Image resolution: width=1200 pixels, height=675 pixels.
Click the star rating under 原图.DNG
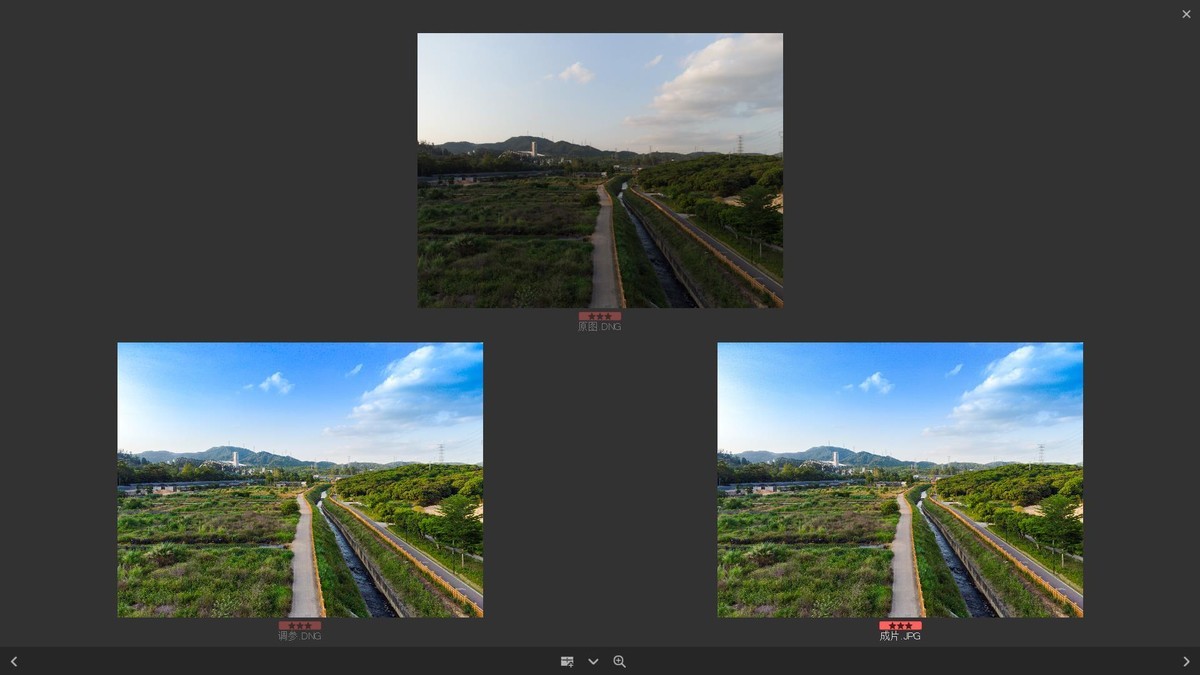click(x=600, y=316)
